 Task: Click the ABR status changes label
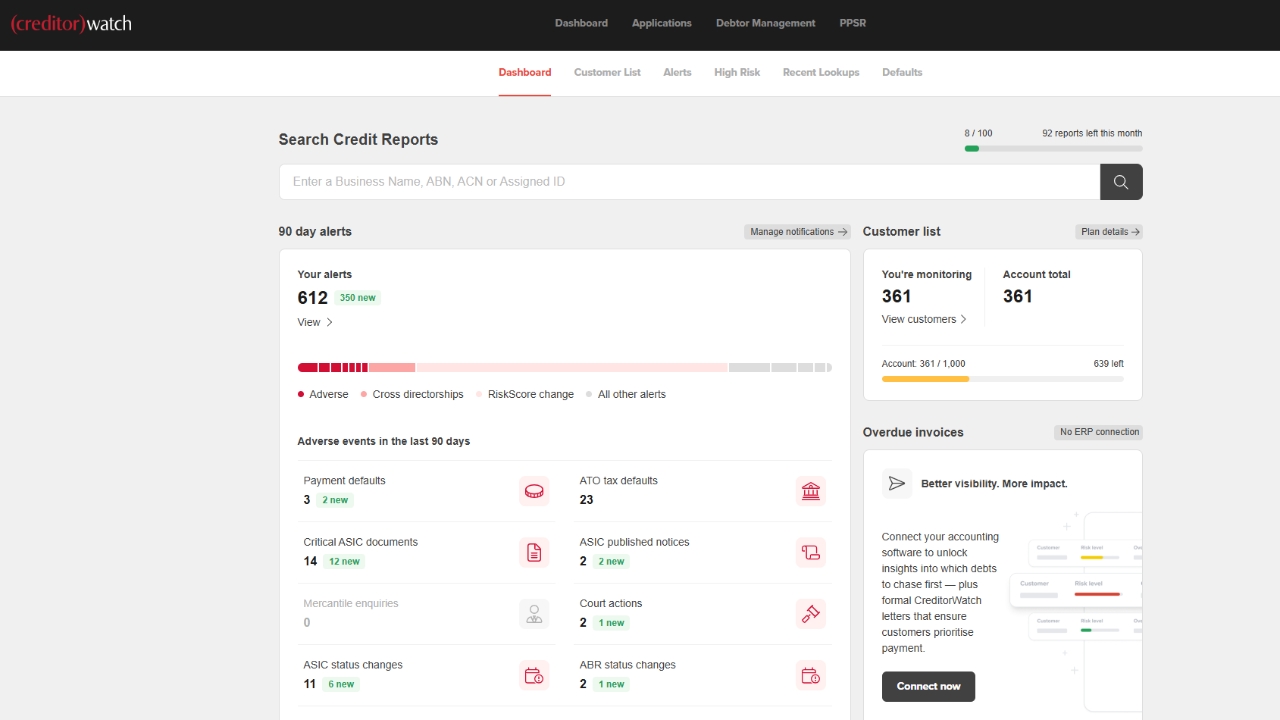pos(628,665)
